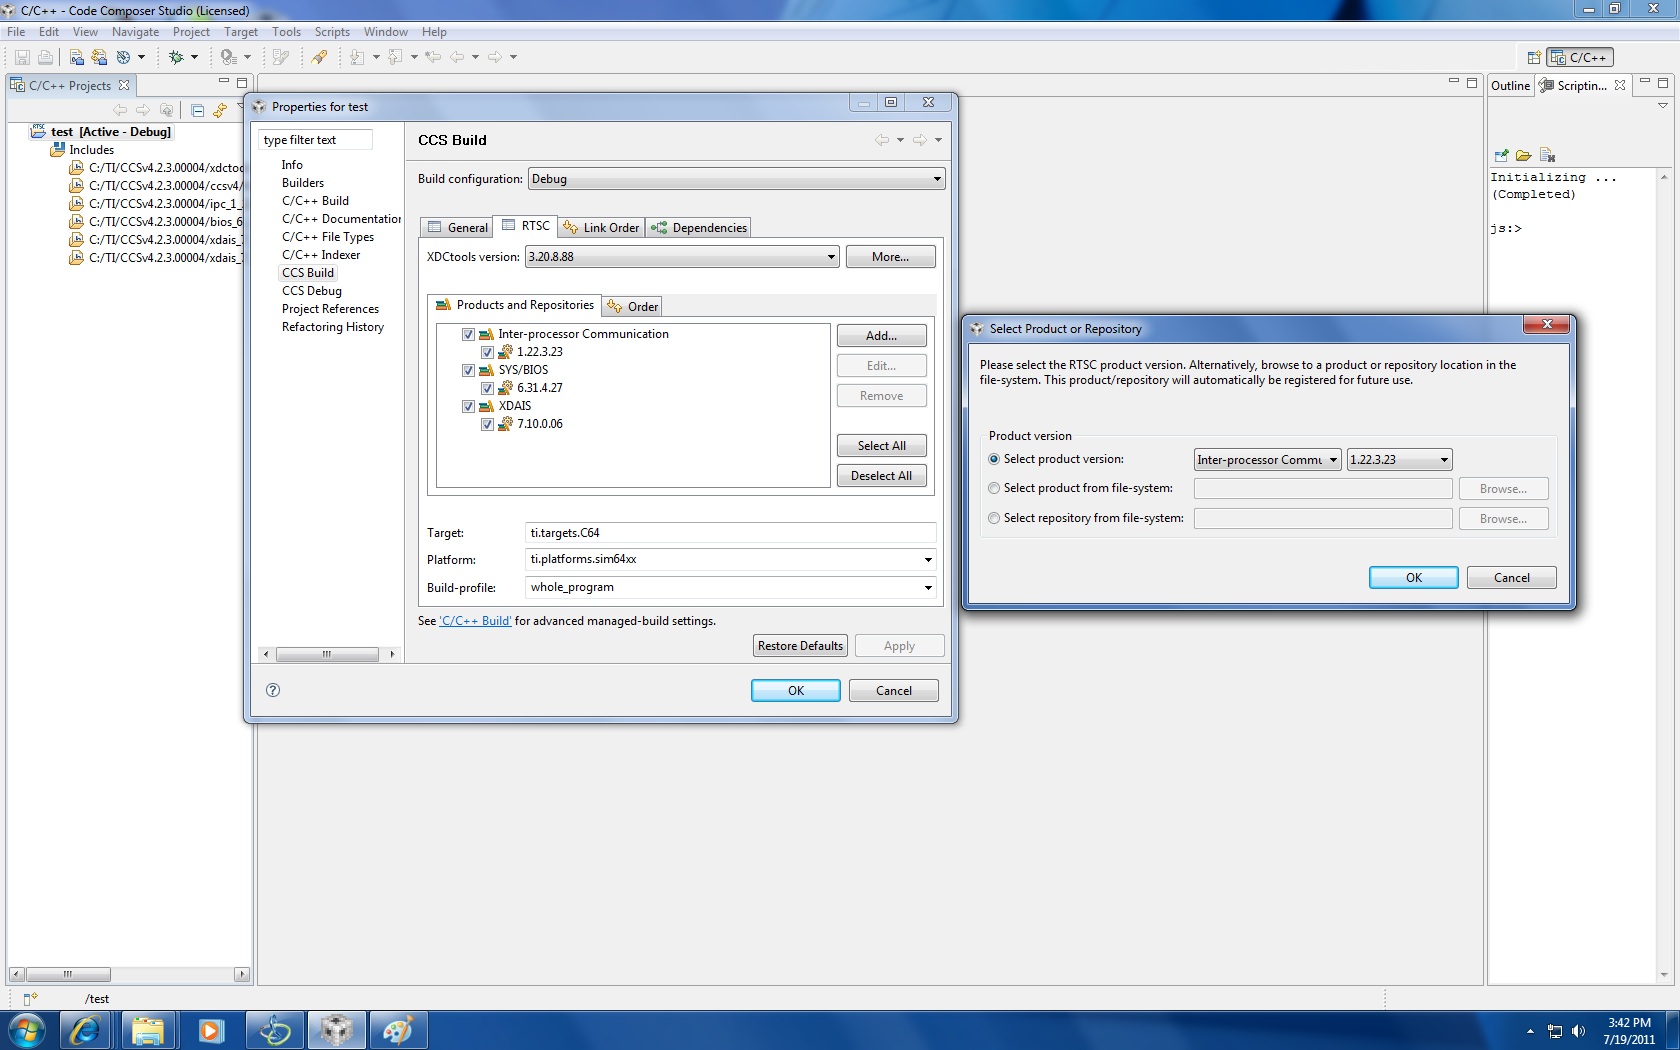Screen dimensions: 1680x1050
Task: Click the help question mark in Properties dialog
Action: coord(273,690)
